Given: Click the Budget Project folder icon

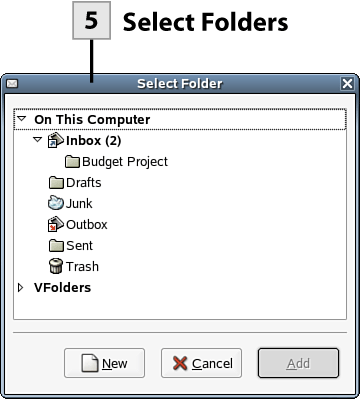Looking at the screenshot, I should click(x=72, y=162).
